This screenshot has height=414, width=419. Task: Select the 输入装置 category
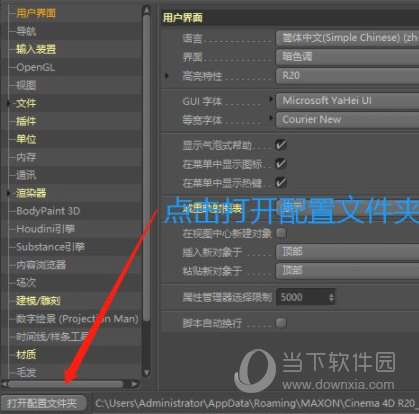[x=36, y=49]
